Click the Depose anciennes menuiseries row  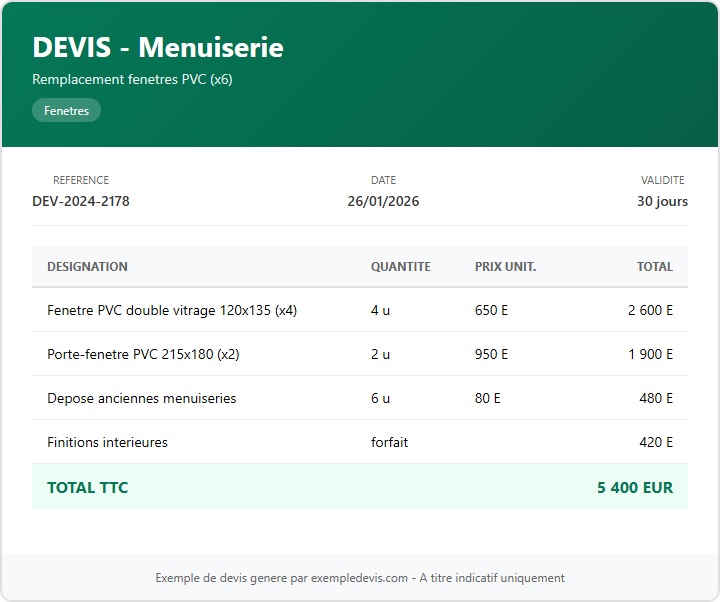click(141, 398)
